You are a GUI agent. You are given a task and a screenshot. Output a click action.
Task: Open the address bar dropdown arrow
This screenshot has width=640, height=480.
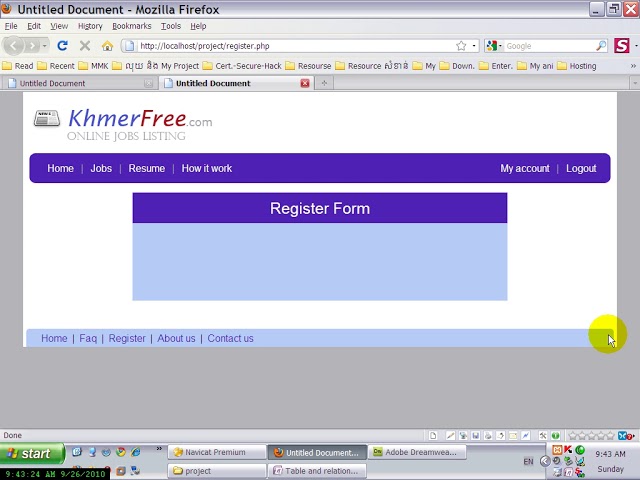click(x=473, y=46)
